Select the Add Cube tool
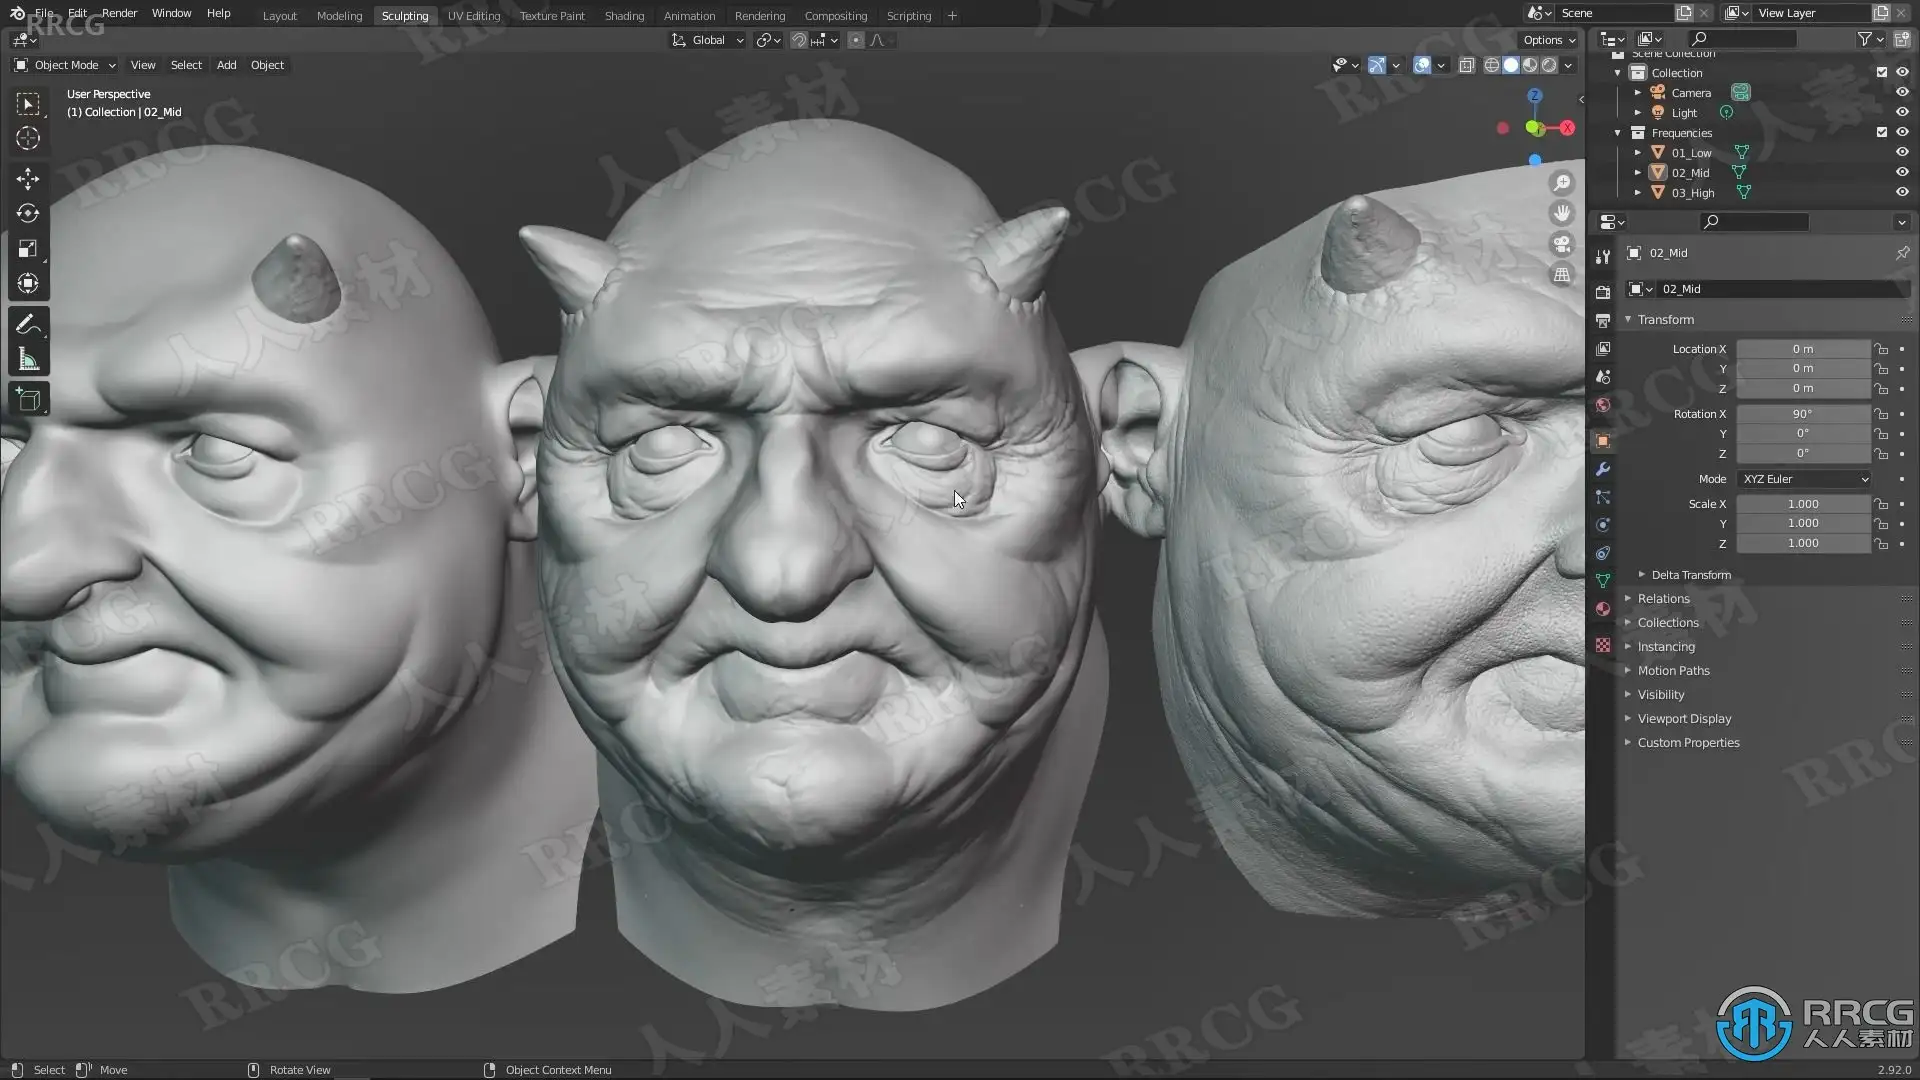This screenshot has width=1920, height=1080. [x=28, y=400]
